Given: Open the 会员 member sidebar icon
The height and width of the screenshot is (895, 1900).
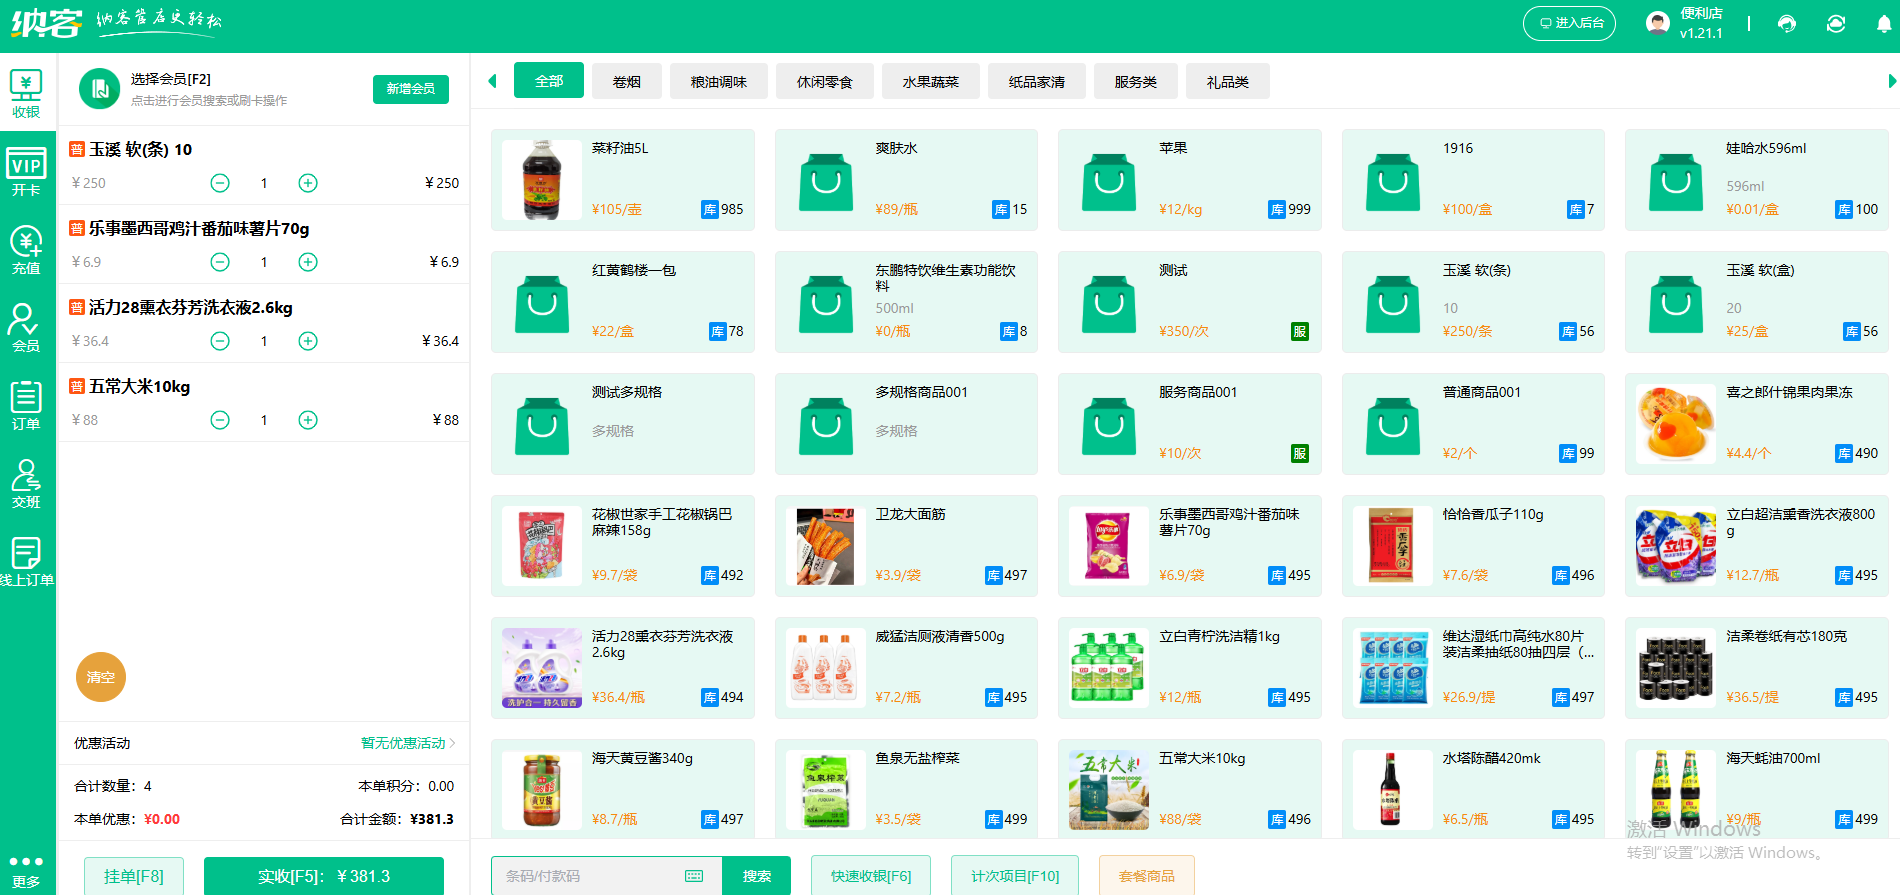Looking at the screenshot, I should click(26, 328).
